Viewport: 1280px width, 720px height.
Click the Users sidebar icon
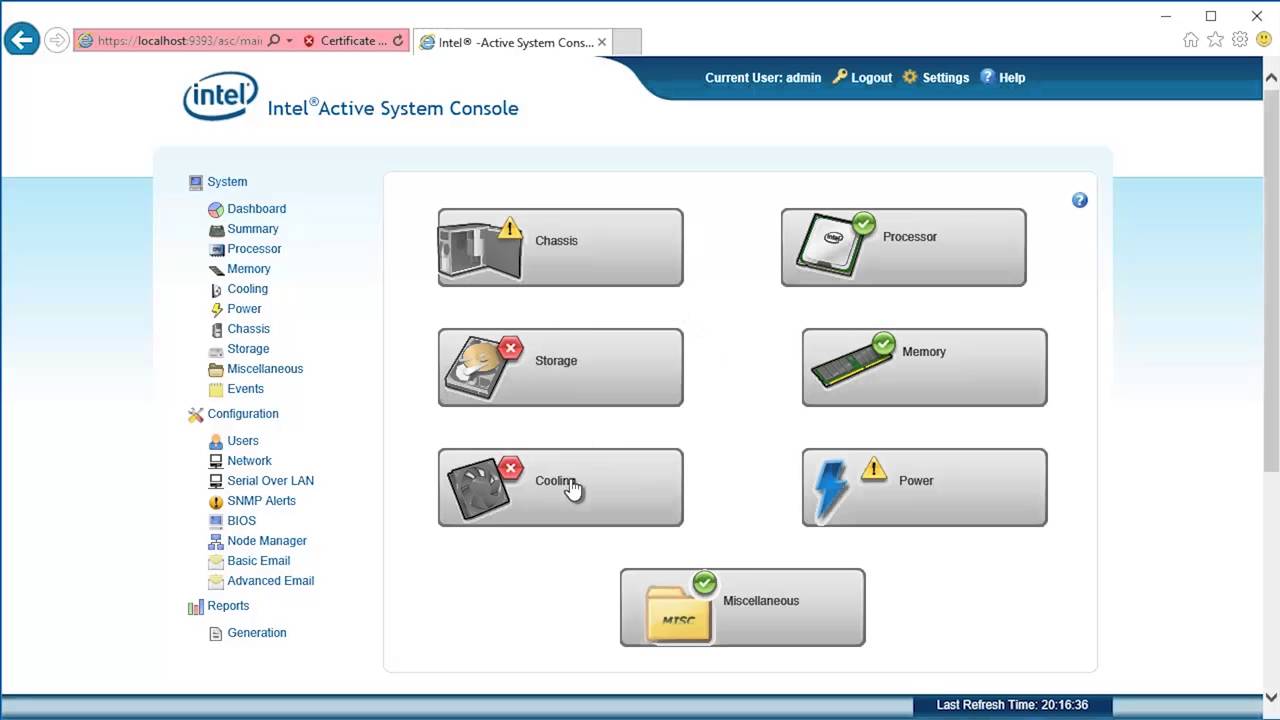(216, 441)
